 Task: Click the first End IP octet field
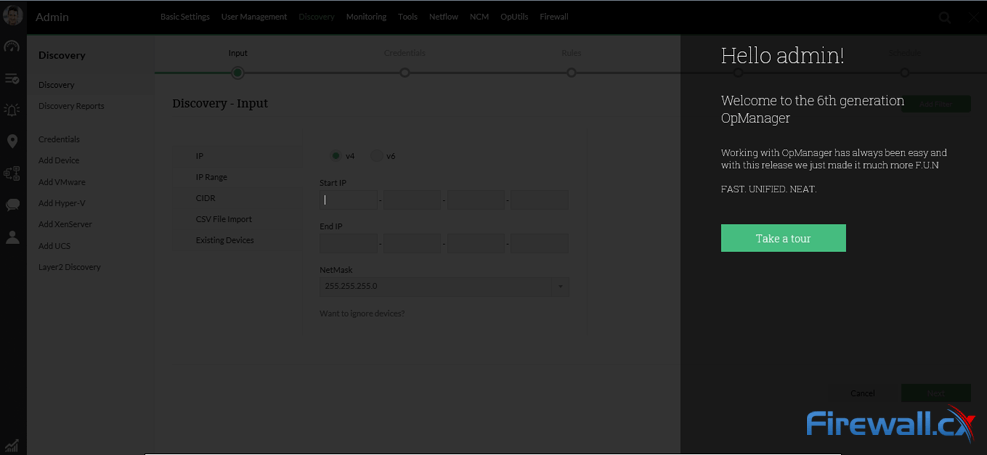click(x=349, y=244)
